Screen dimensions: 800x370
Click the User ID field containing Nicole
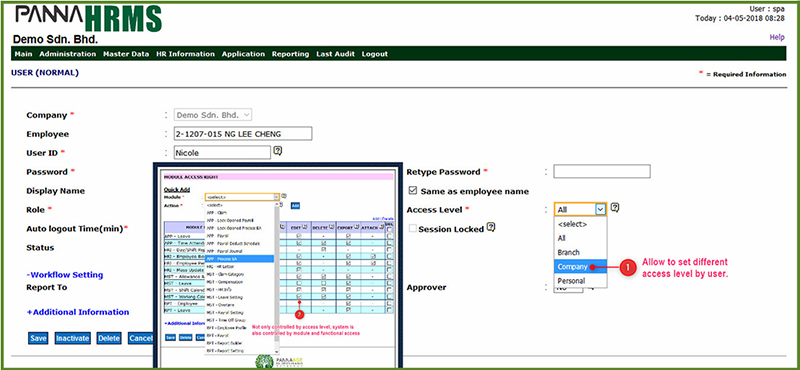pyautogui.click(x=222, y=153)
